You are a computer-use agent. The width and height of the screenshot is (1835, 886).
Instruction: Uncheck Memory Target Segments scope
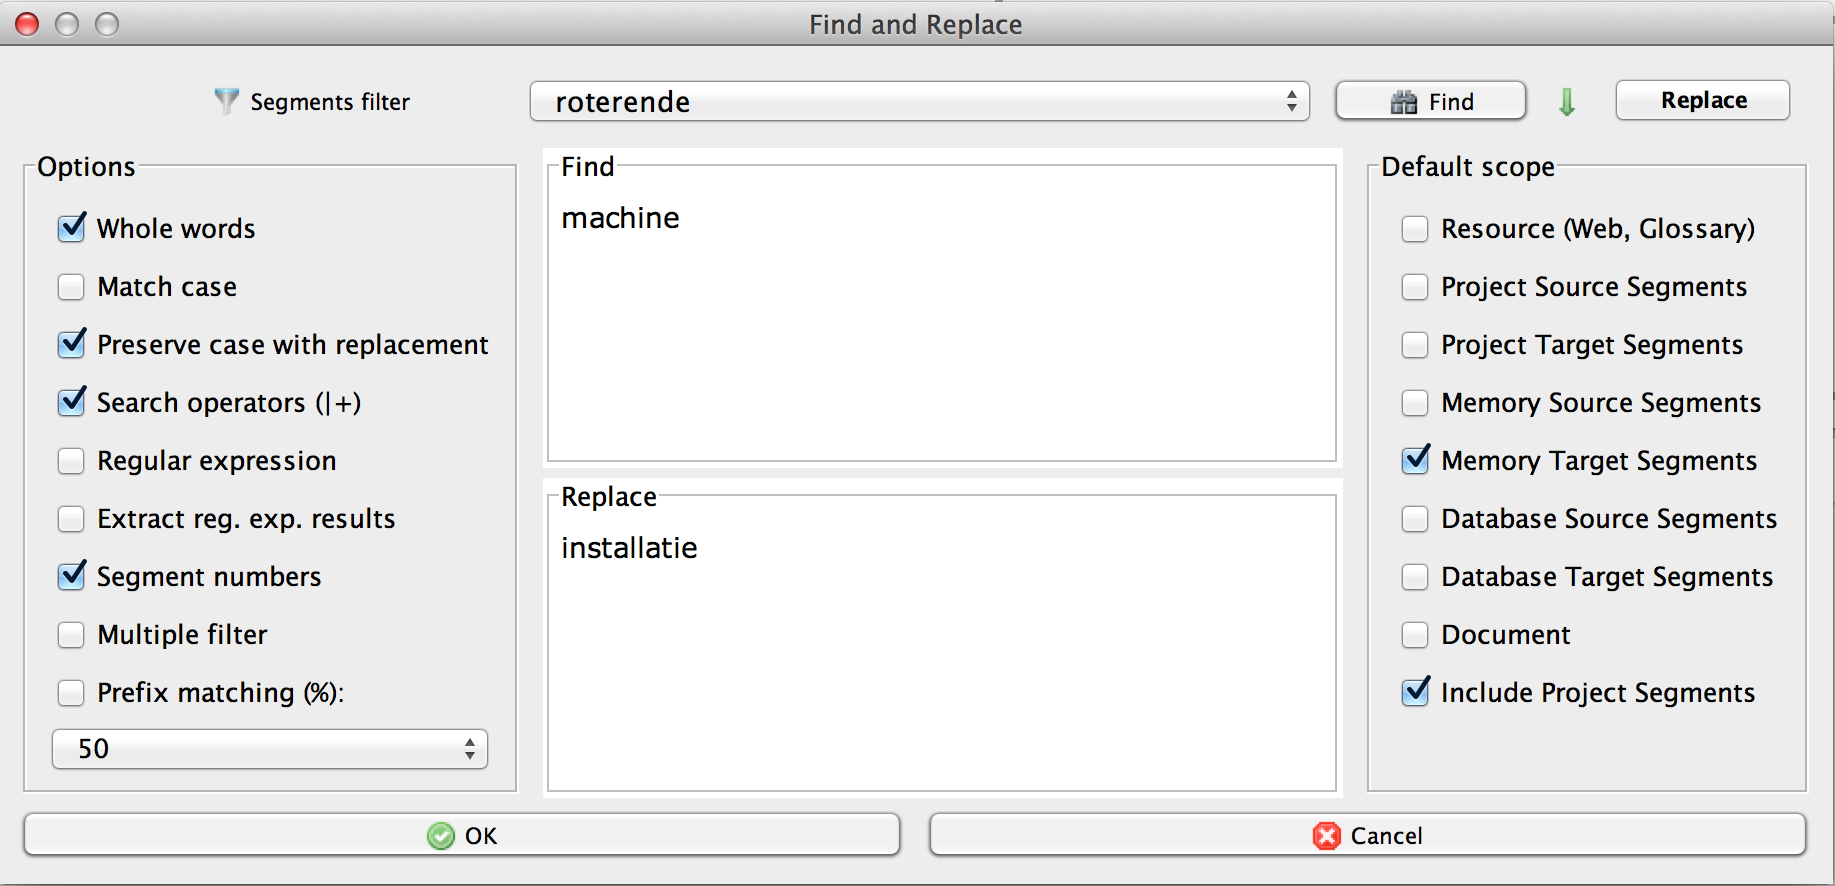coord(1415,461)
